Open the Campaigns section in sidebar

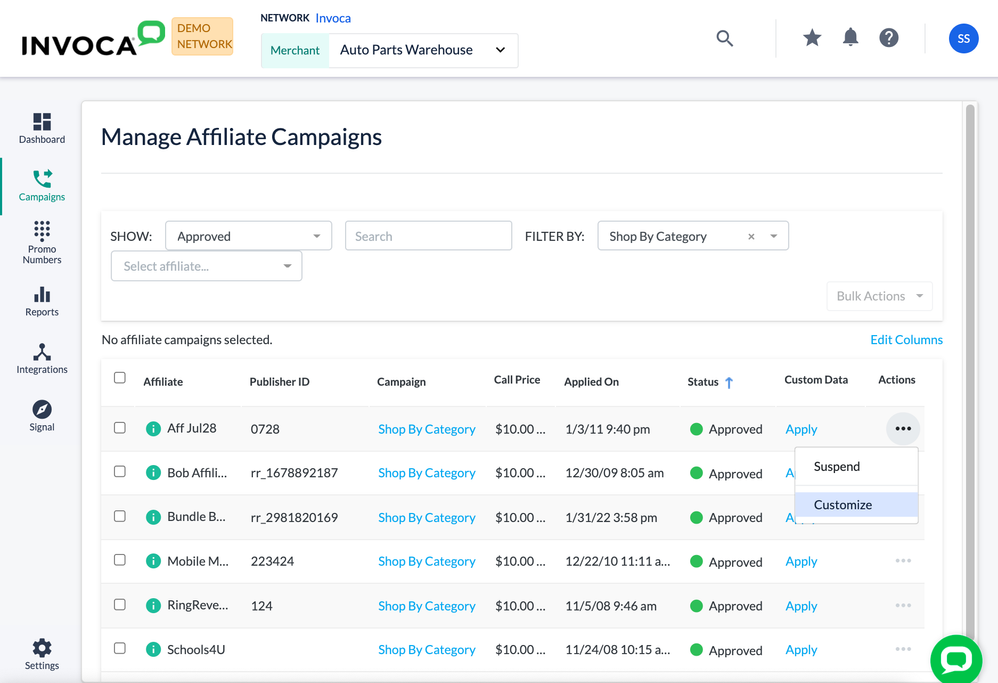point(42,185)
